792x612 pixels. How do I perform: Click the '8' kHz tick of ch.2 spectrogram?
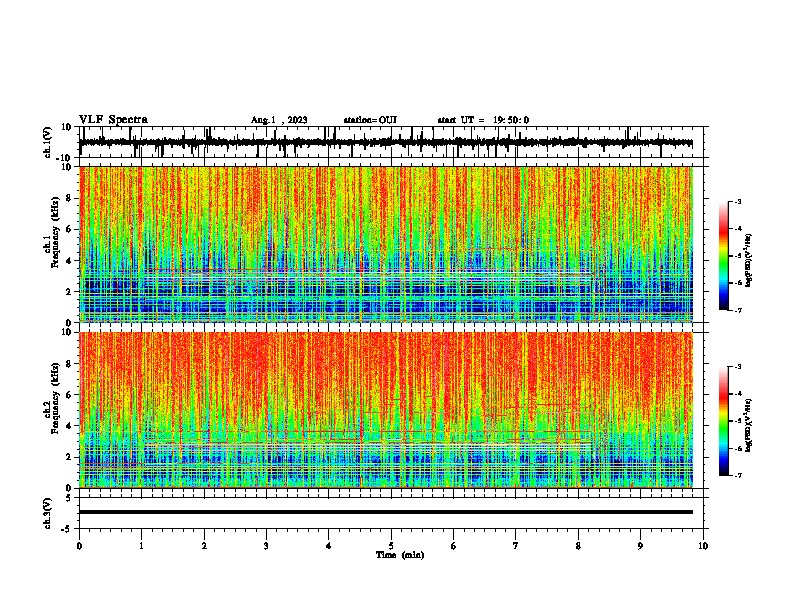tap(70, 364)
